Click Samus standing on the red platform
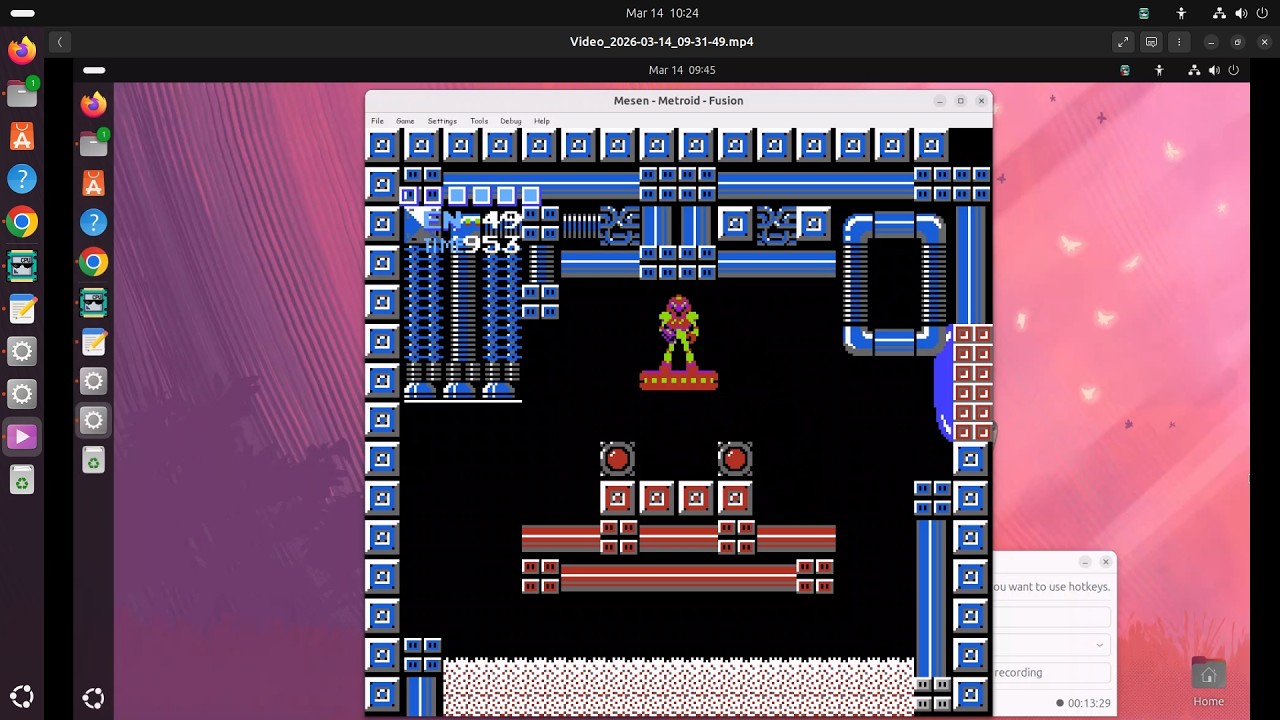 click(x=679, y=333)
